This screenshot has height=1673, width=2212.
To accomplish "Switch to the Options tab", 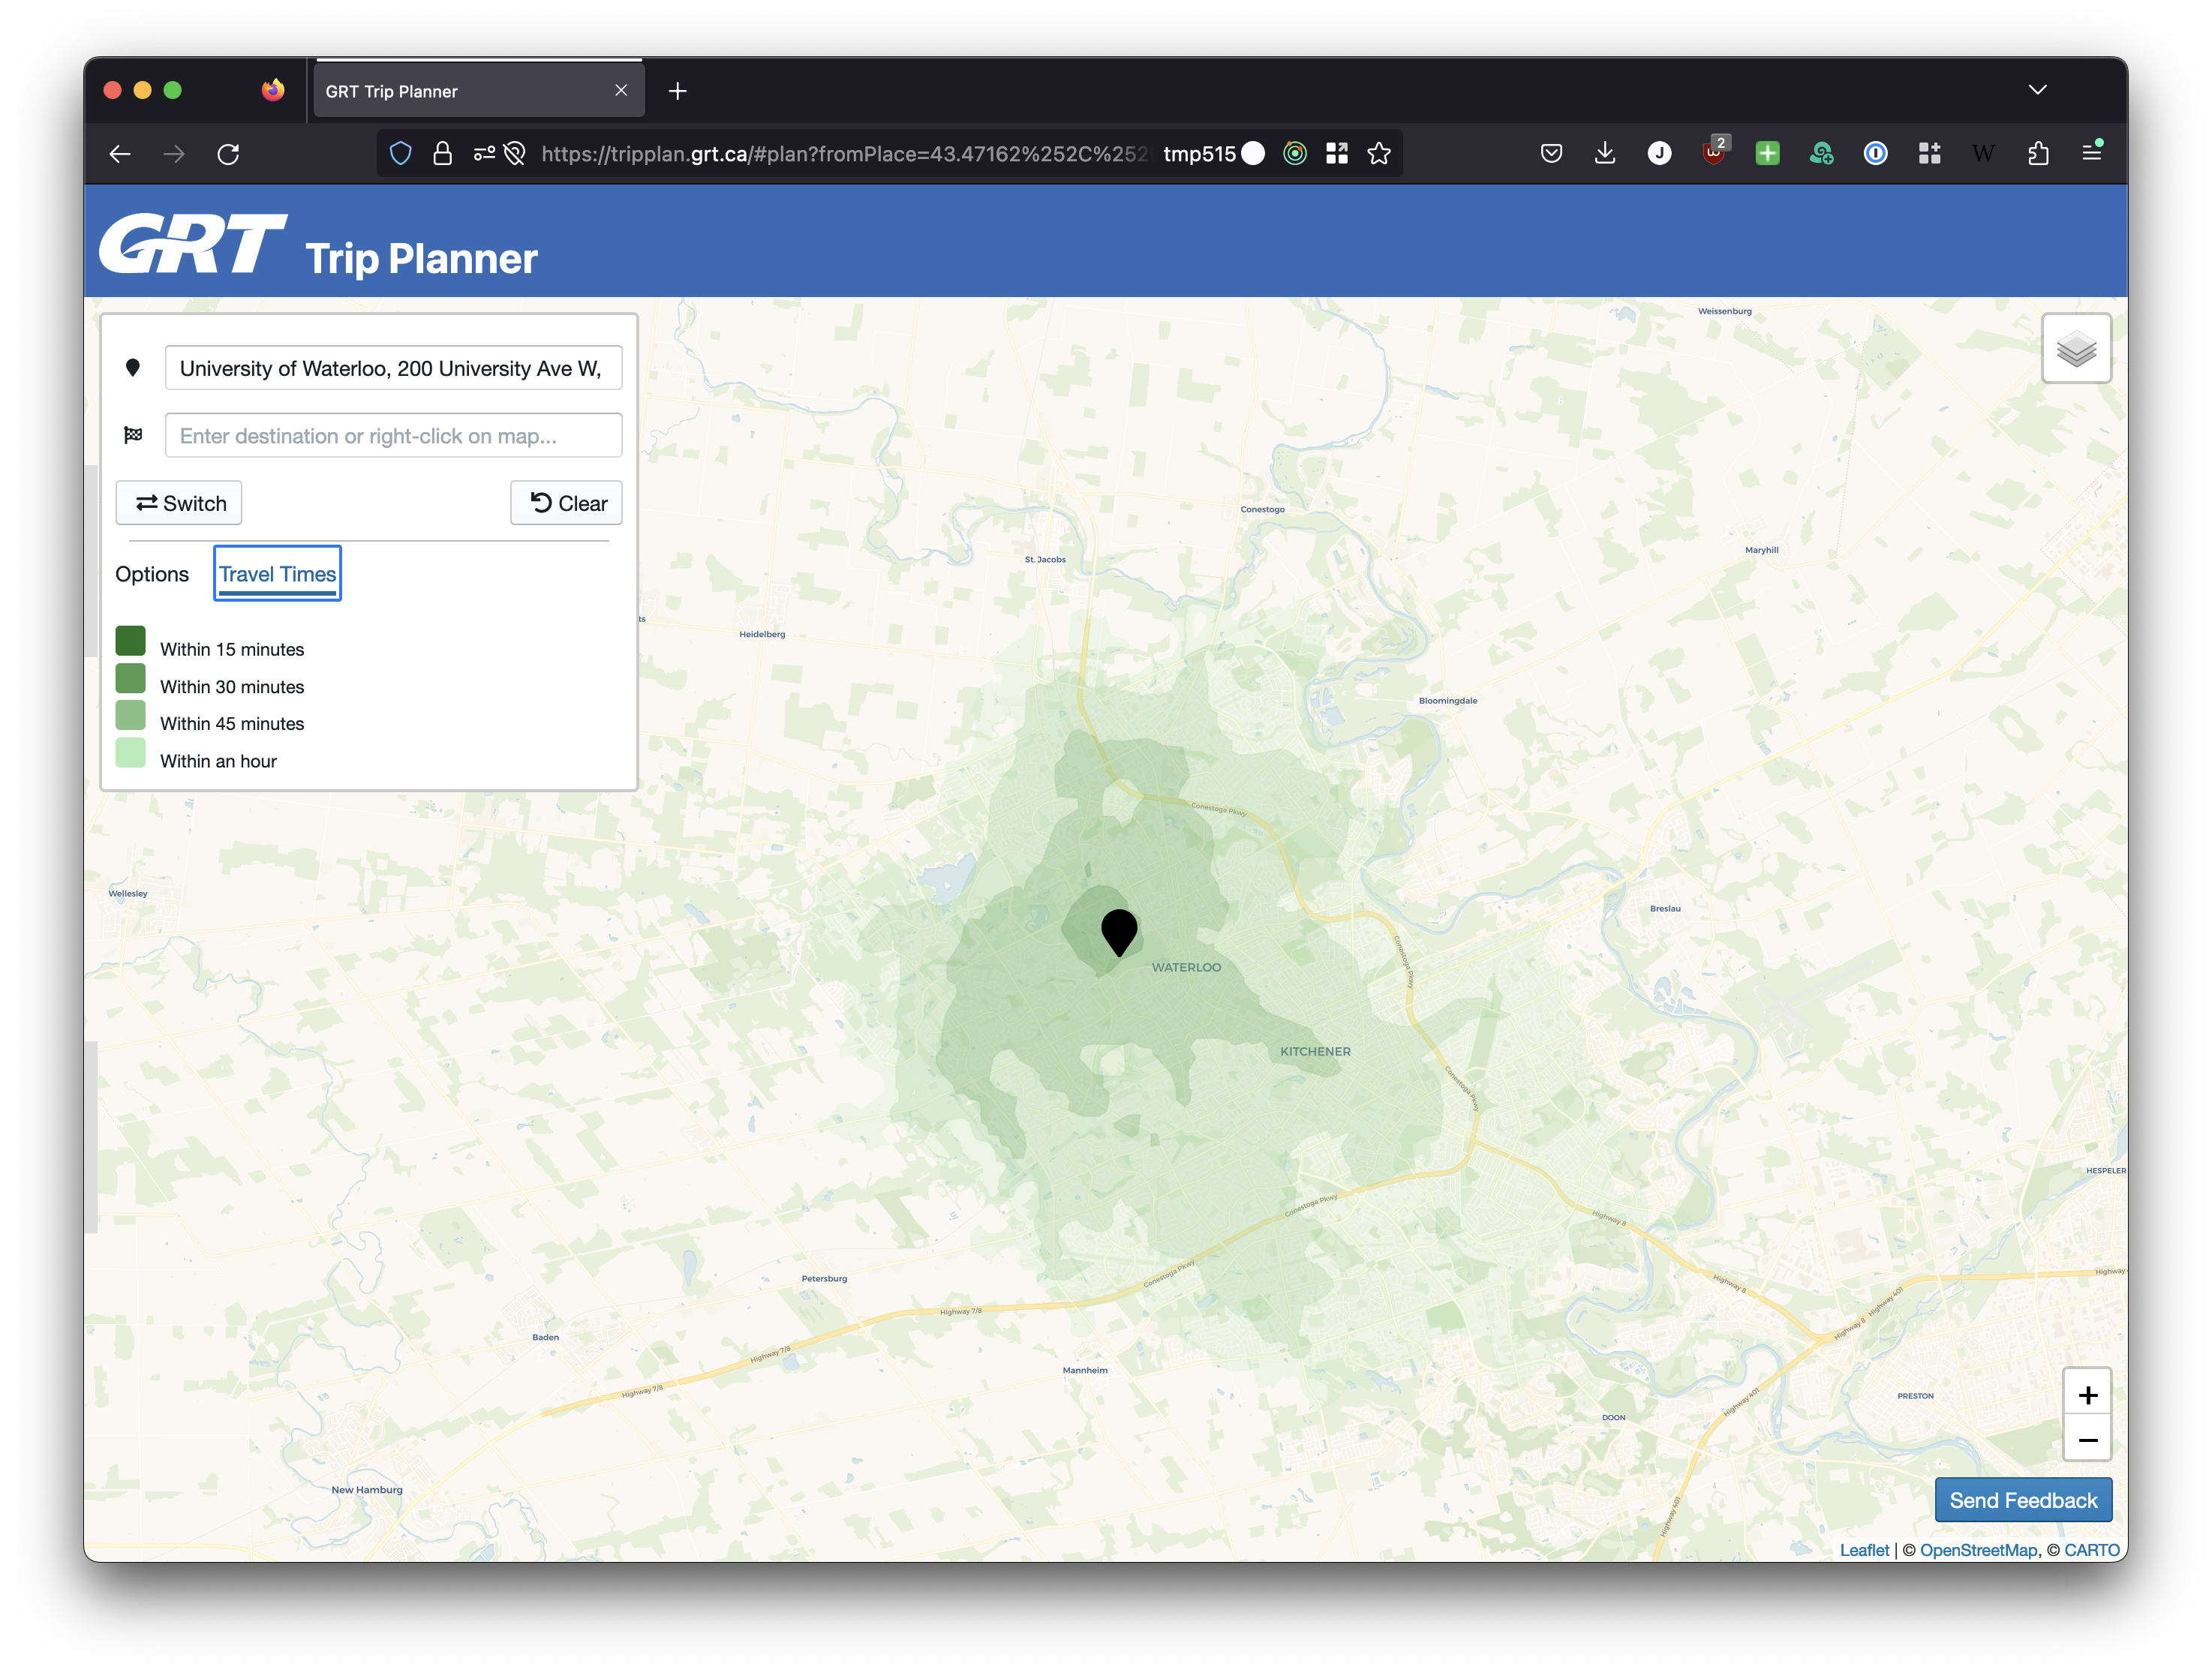I will point(152,574).
